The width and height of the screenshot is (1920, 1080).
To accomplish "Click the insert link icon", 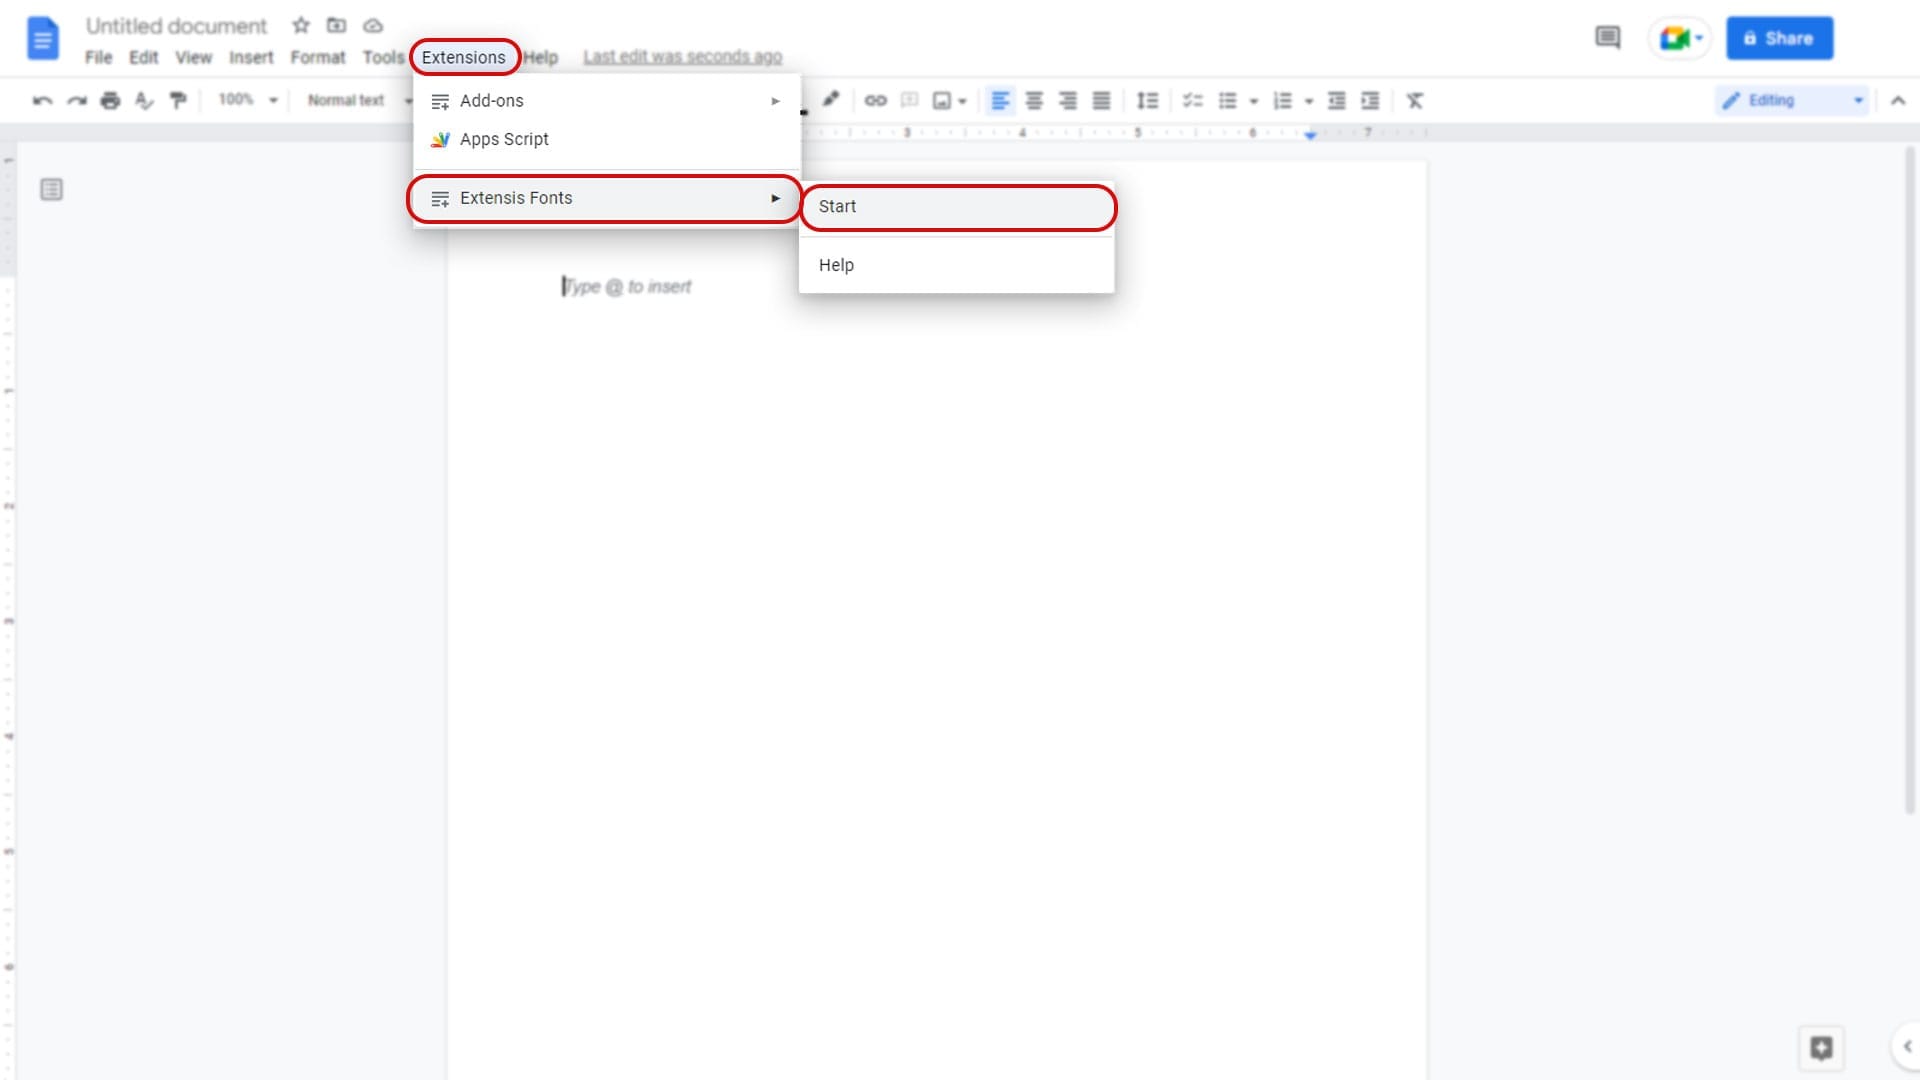I will tap(876, 102).
